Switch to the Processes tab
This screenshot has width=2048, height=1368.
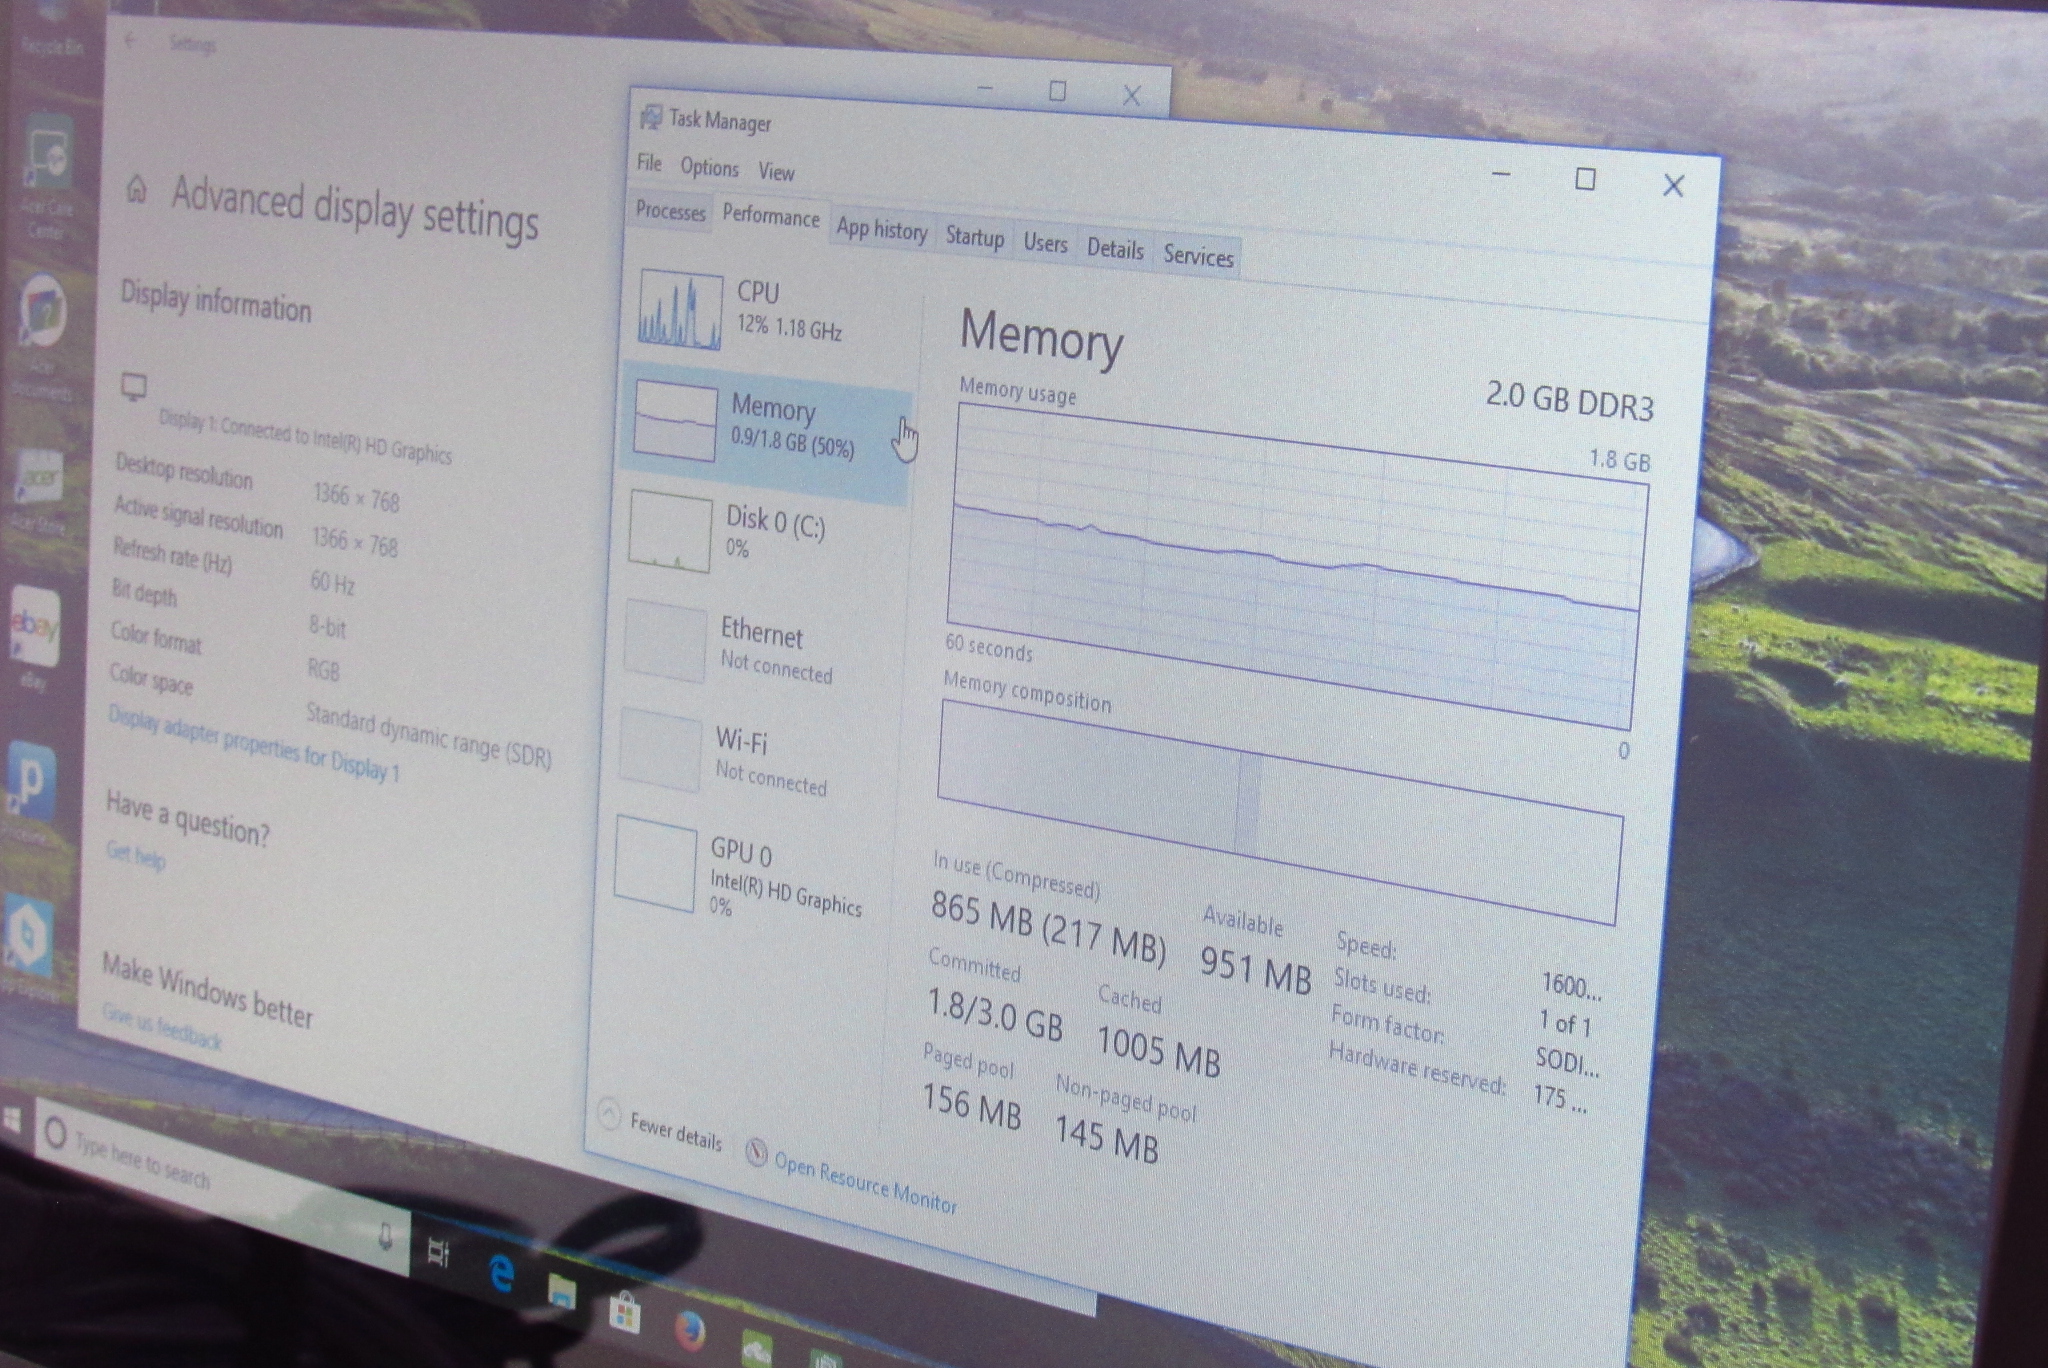670,211
